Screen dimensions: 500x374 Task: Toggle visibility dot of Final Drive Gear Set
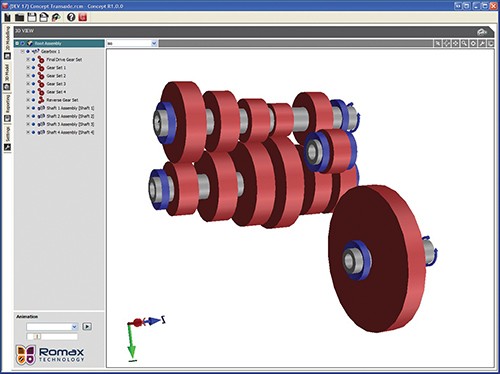pyautogui.click(x=33, y=60)
